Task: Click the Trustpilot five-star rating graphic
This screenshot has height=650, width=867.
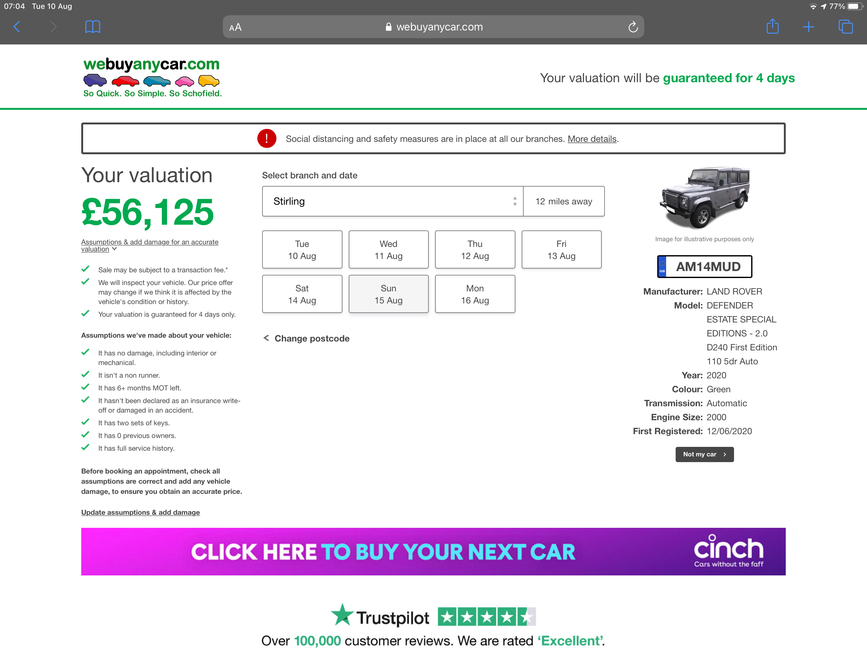Action: point(487,616)
